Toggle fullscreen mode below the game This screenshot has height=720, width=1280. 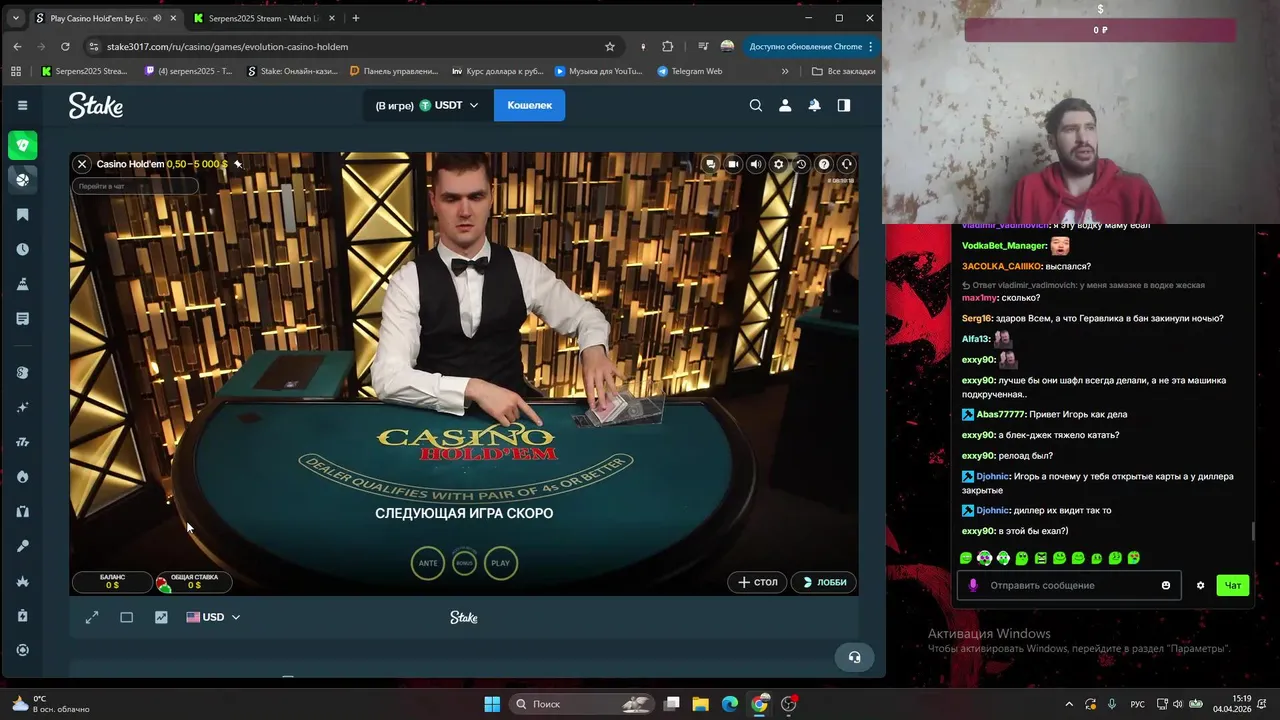(x=92, y=617)
